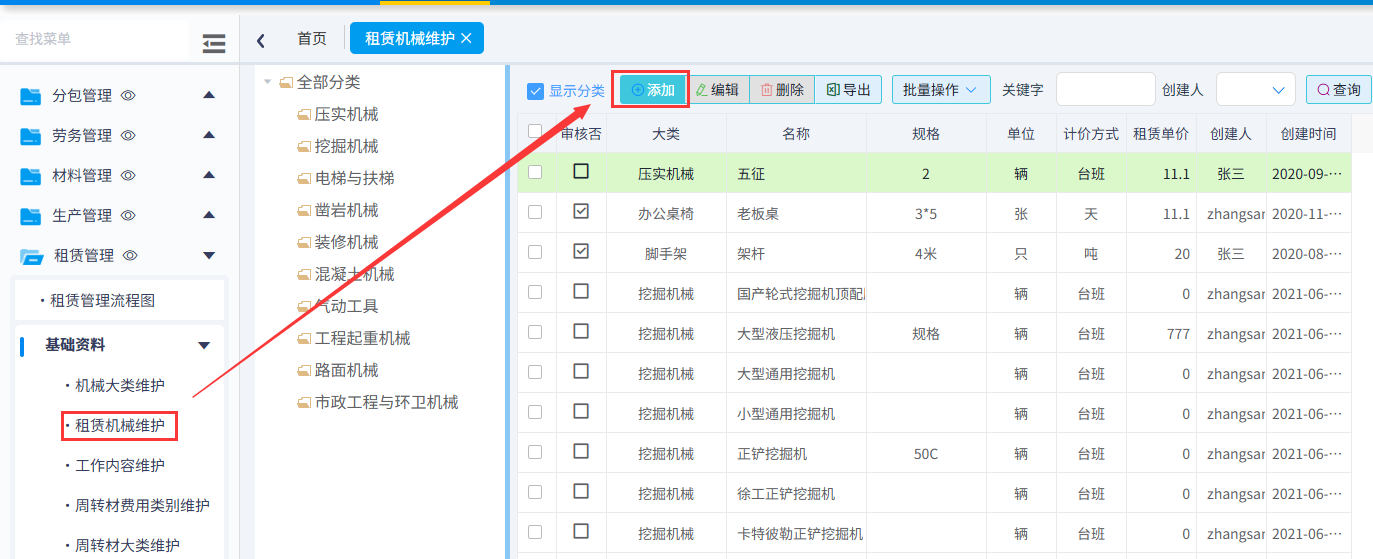Toggle the select-all checkbox in table header
1373x559 pixels.
(535, 131)
